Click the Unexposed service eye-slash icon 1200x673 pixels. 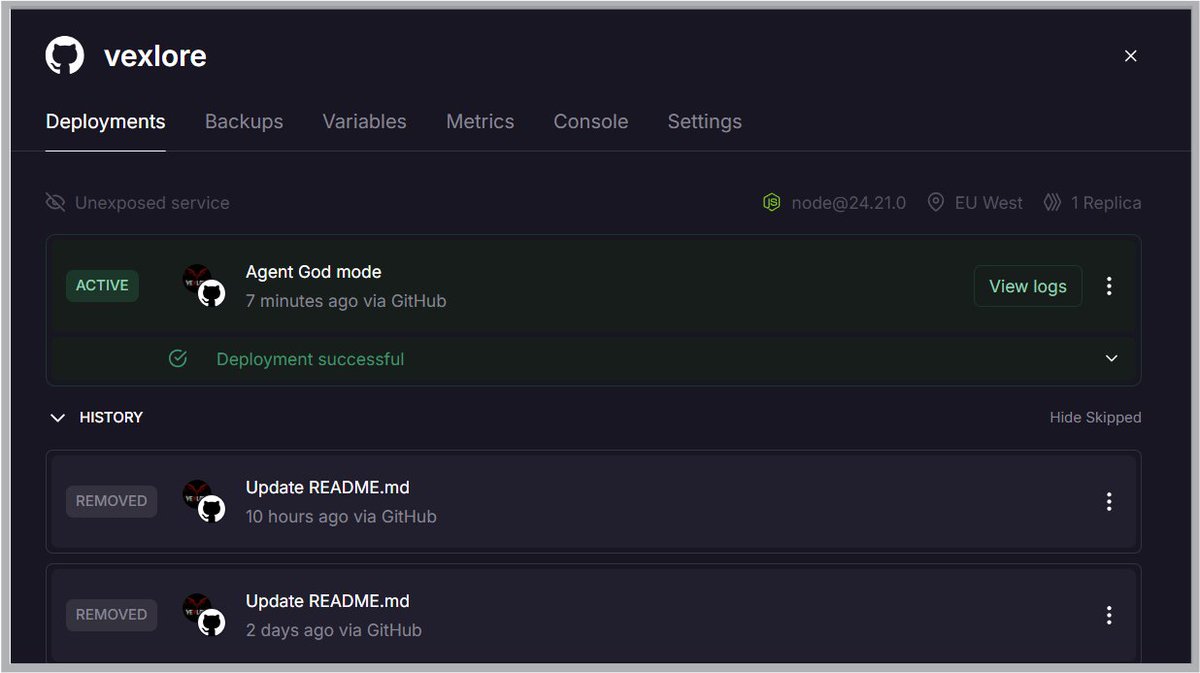click(x=56, y=203)
